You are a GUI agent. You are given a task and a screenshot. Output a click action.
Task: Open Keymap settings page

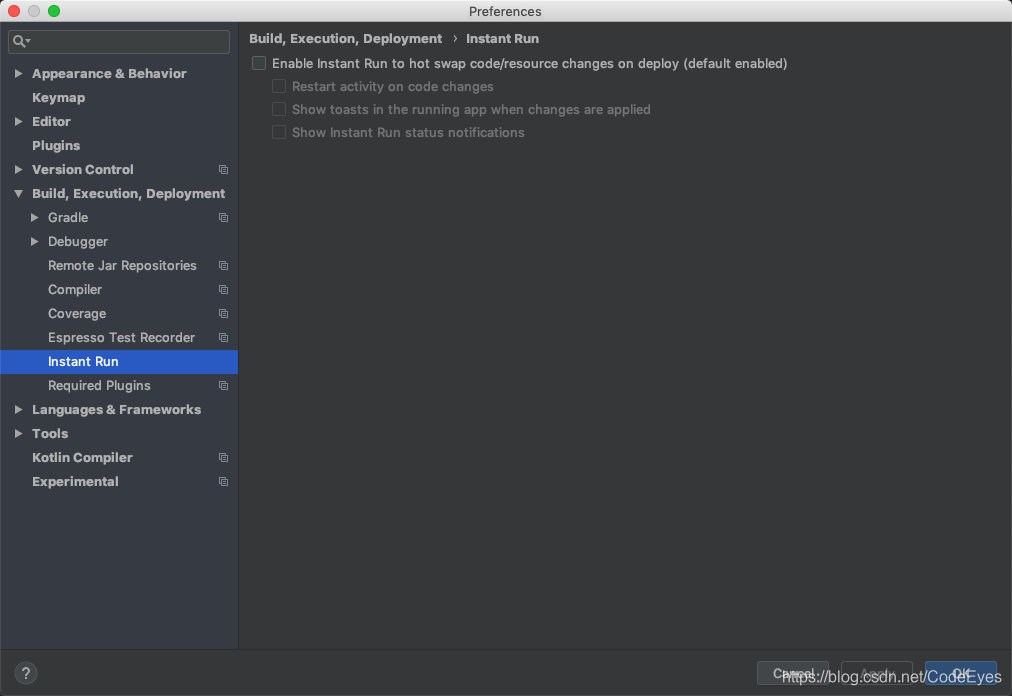[59, 97]
